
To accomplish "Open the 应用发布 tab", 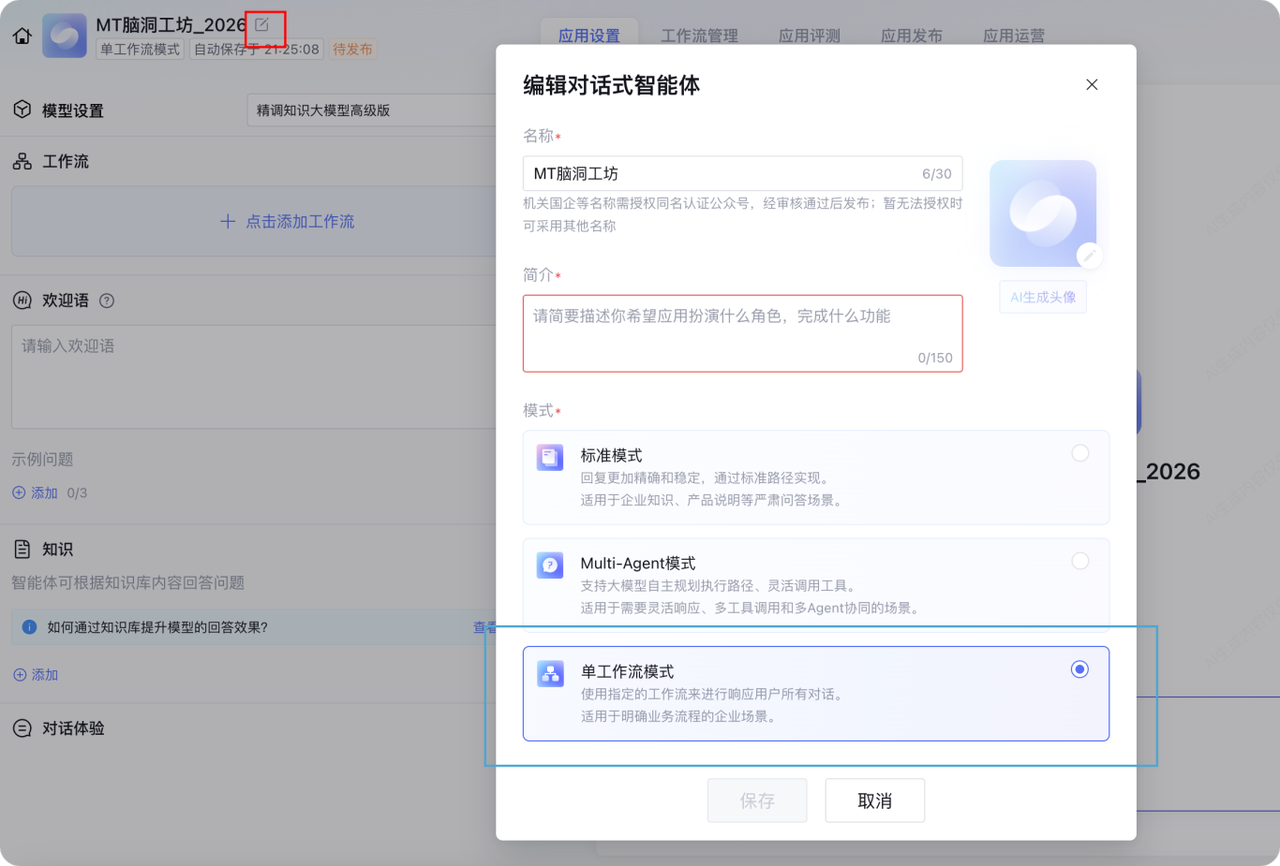I will click(911, 36).
